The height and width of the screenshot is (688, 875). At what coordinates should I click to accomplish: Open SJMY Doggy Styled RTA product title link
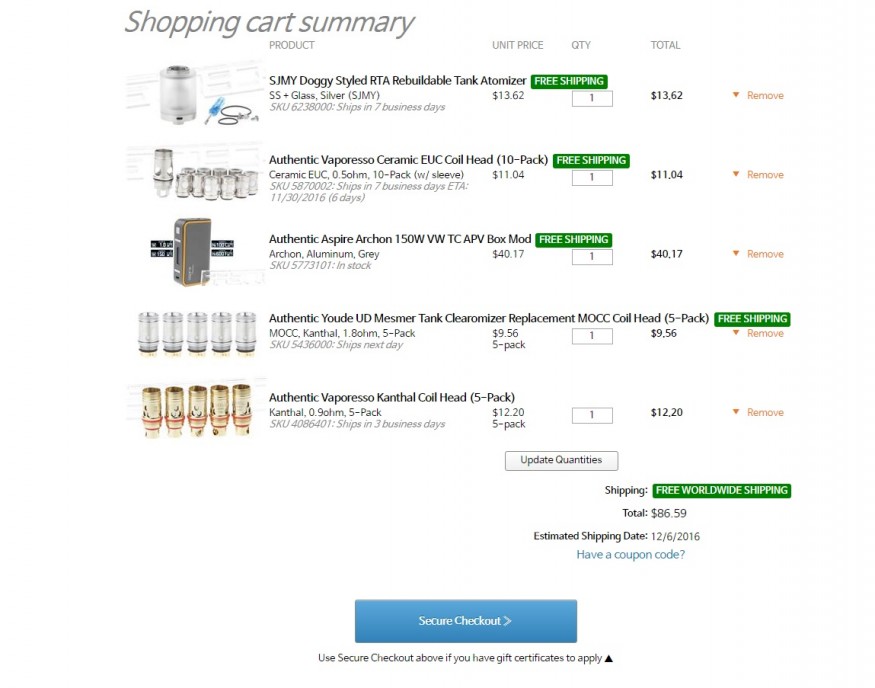[x=397, y=81]
